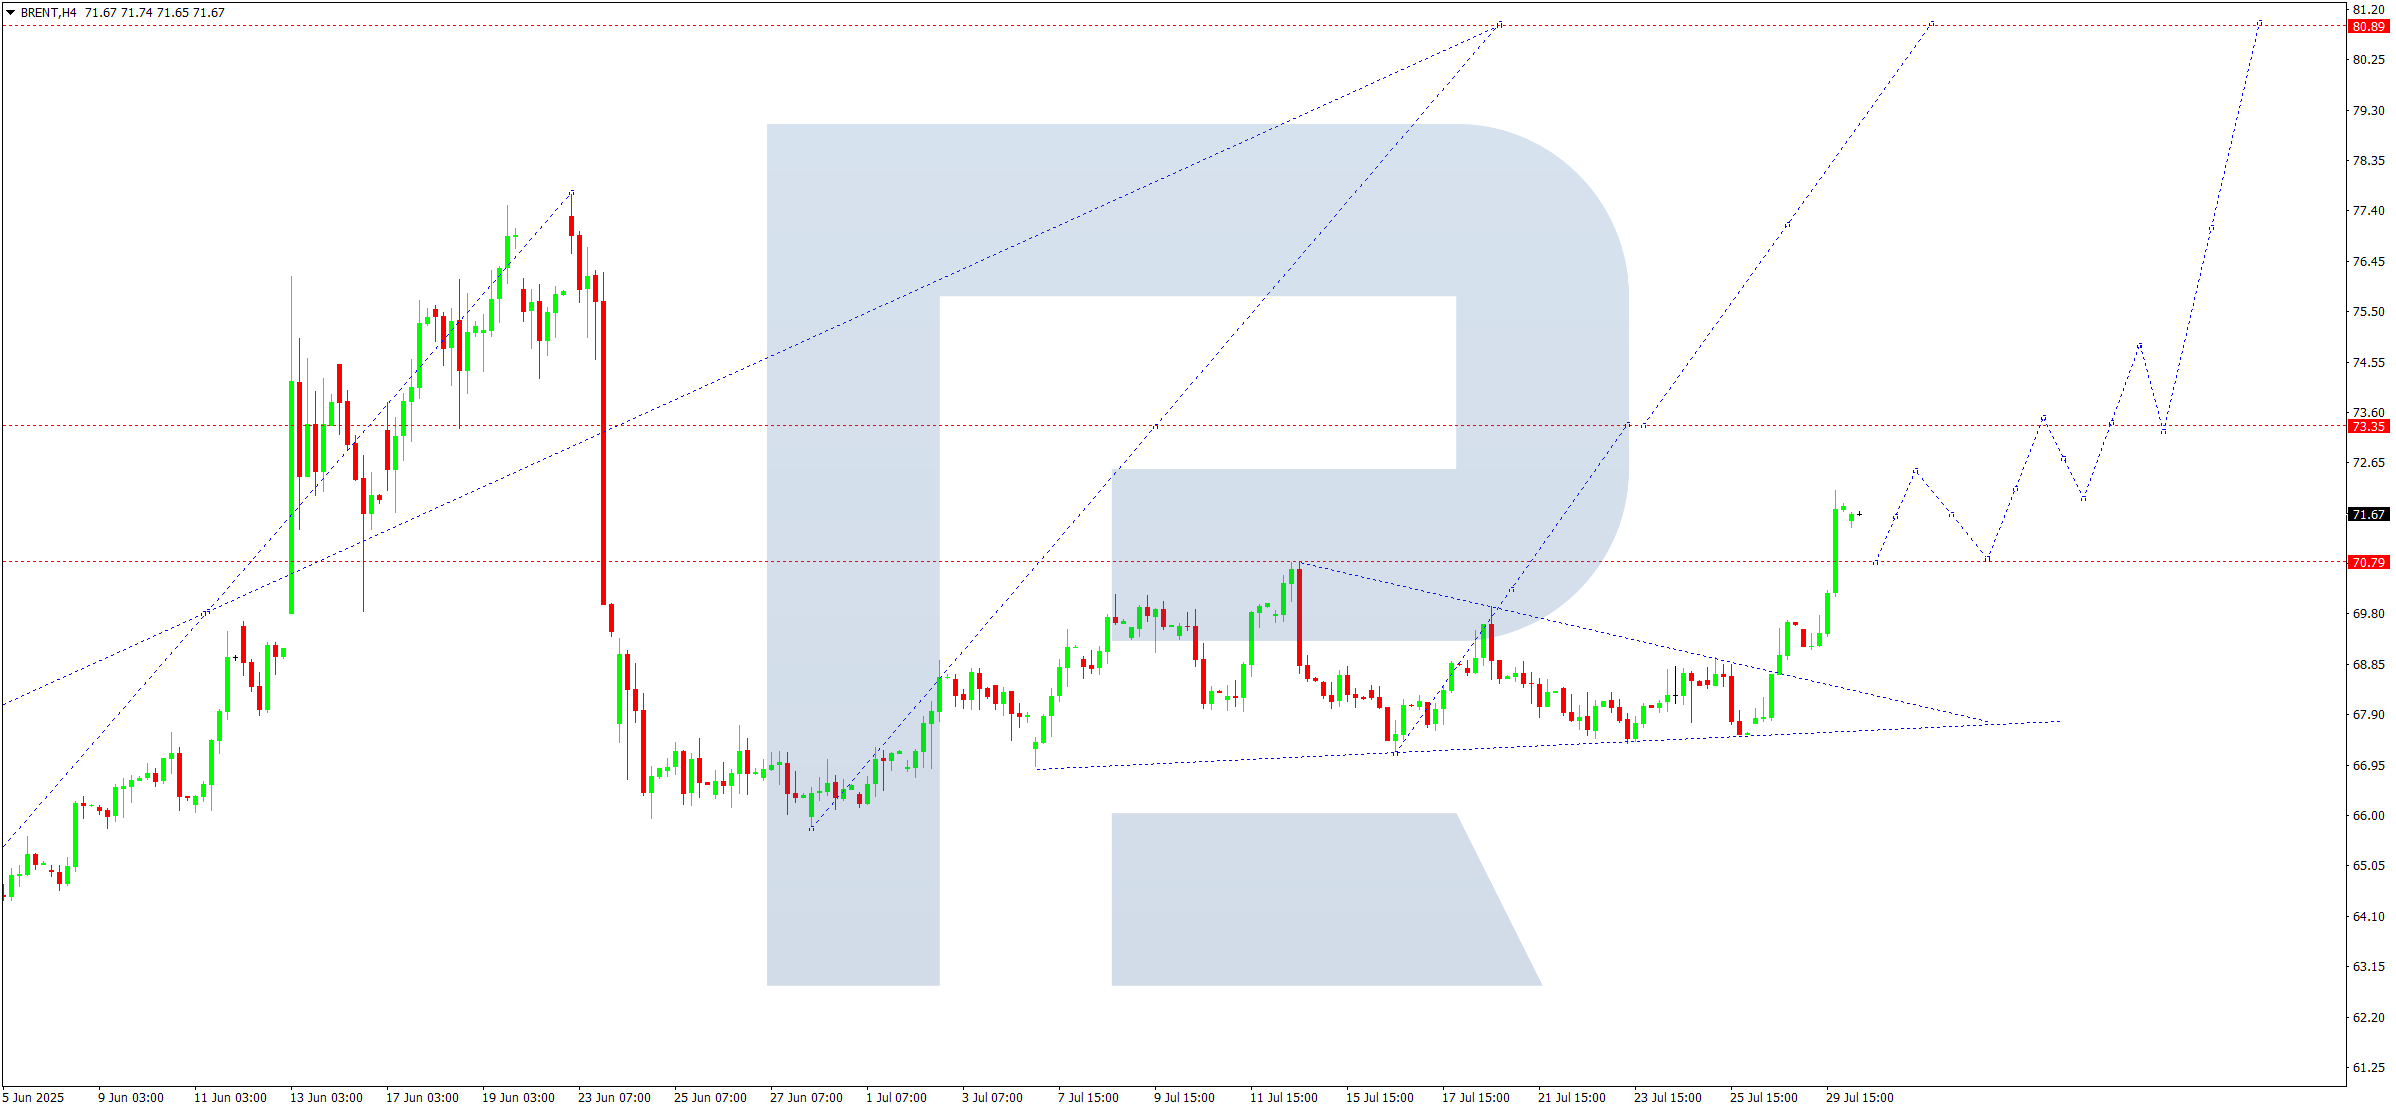Click the 13 Jun 03:00 time axis label
Image resolution: width=2396 pixels, height=1110 pixels.
(x=326, y=1098)
